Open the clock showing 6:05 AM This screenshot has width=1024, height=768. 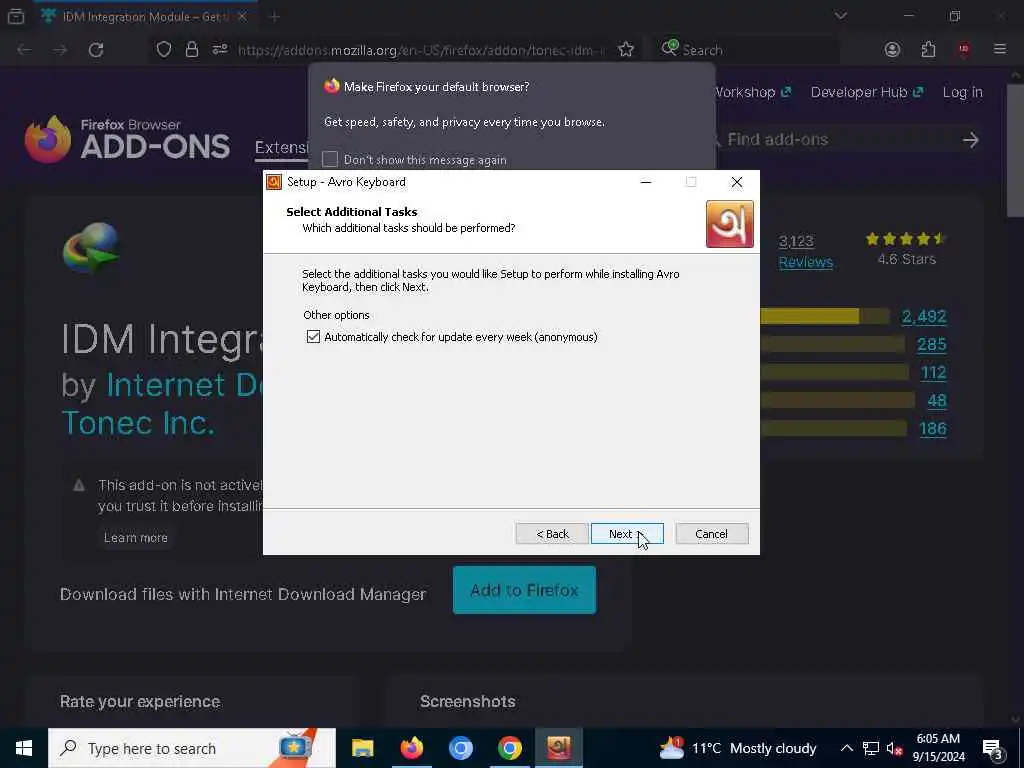click(x=938, y=748)
